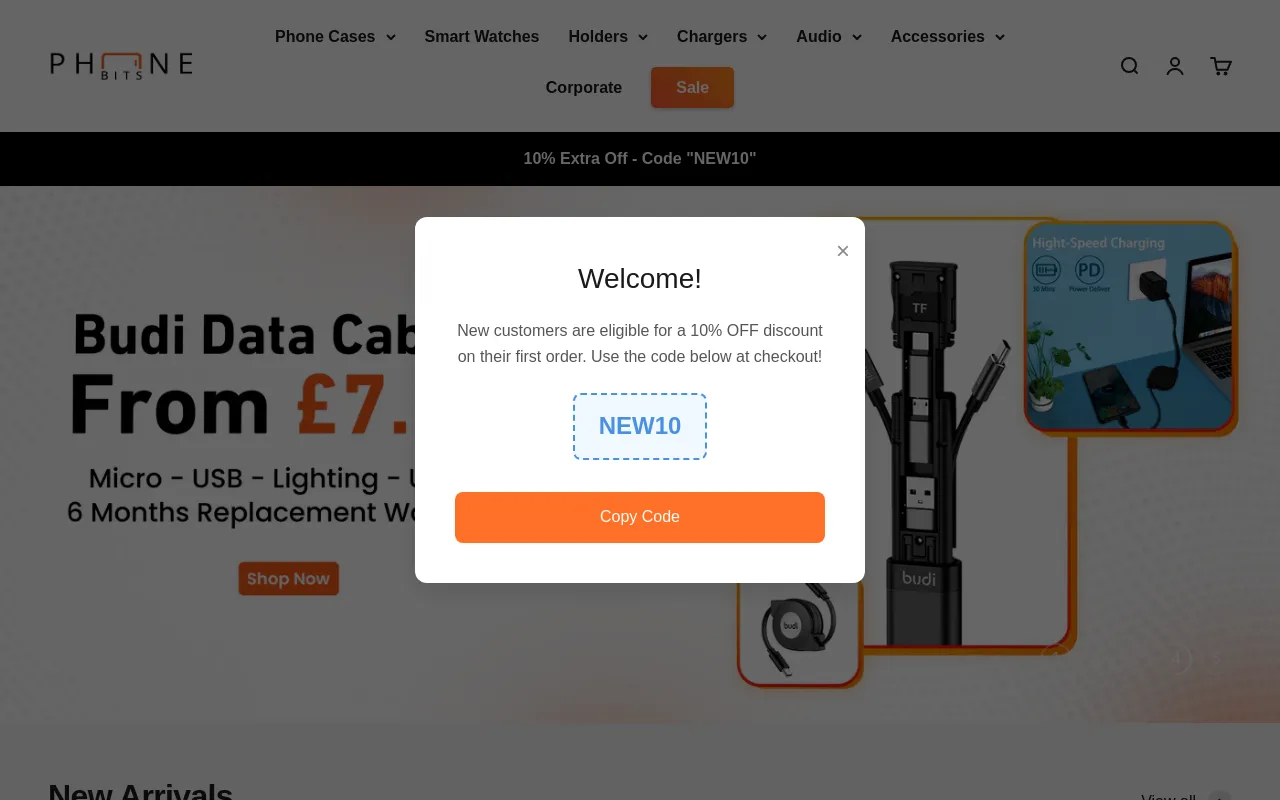
Task: Open the account login icon
Action: point(1175,66)
